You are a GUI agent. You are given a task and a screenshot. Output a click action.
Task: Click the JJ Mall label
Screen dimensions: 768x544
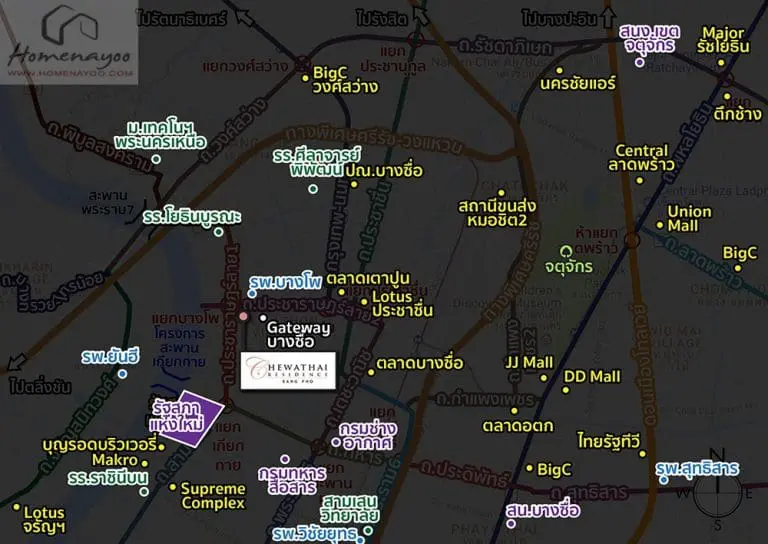[x=529, y=363]
